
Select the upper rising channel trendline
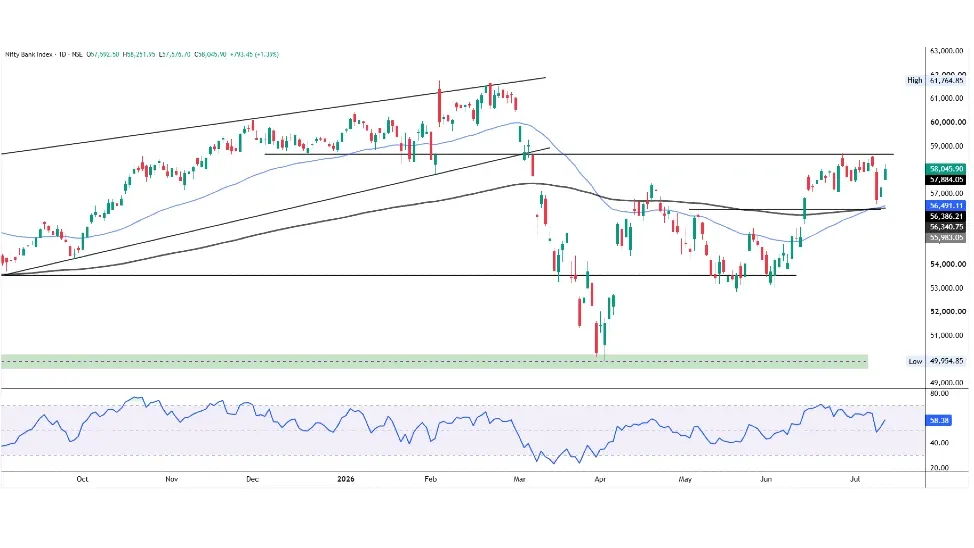point(273,116)
